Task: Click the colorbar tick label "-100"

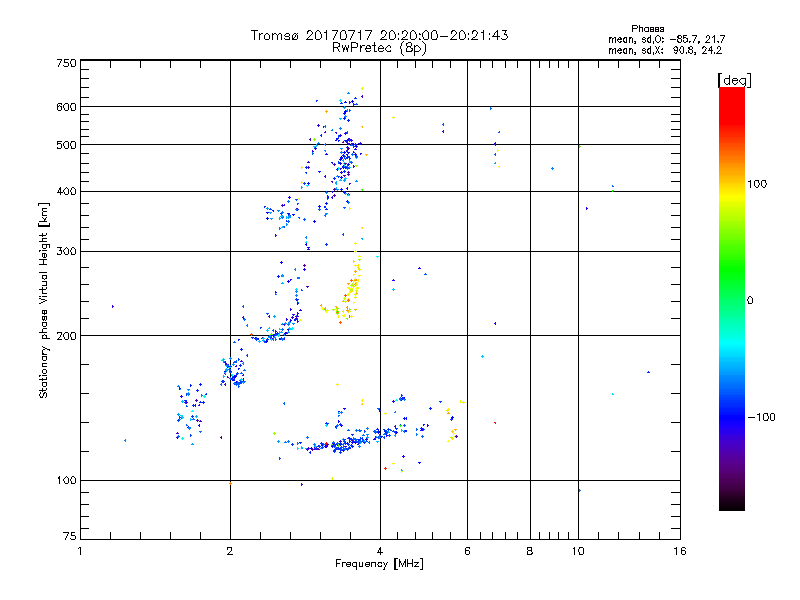Action: tap(762, 417)
